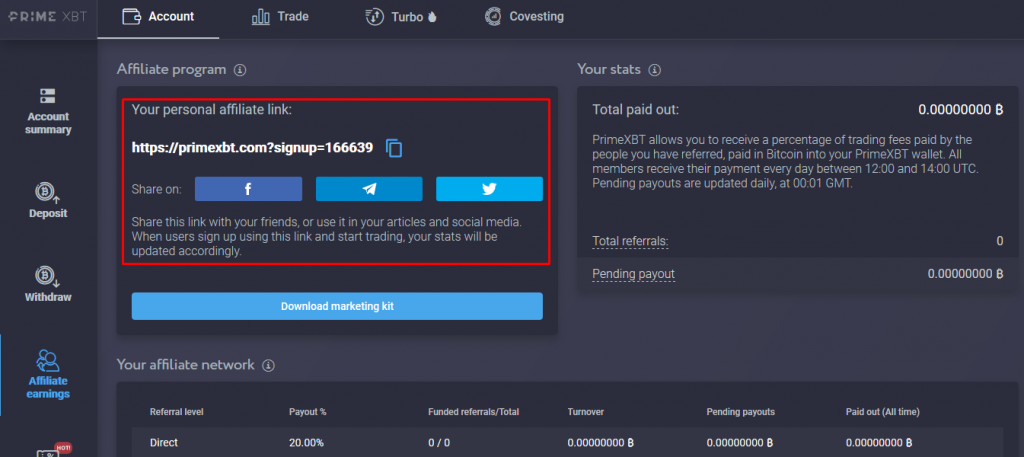Click the Total paid out label

click(635, 110)
